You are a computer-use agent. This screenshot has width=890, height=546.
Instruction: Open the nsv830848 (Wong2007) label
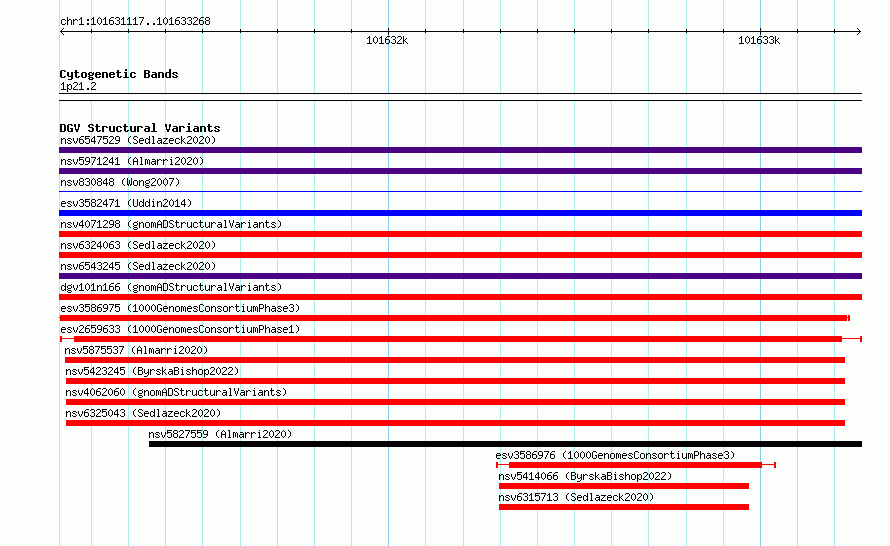120,182
